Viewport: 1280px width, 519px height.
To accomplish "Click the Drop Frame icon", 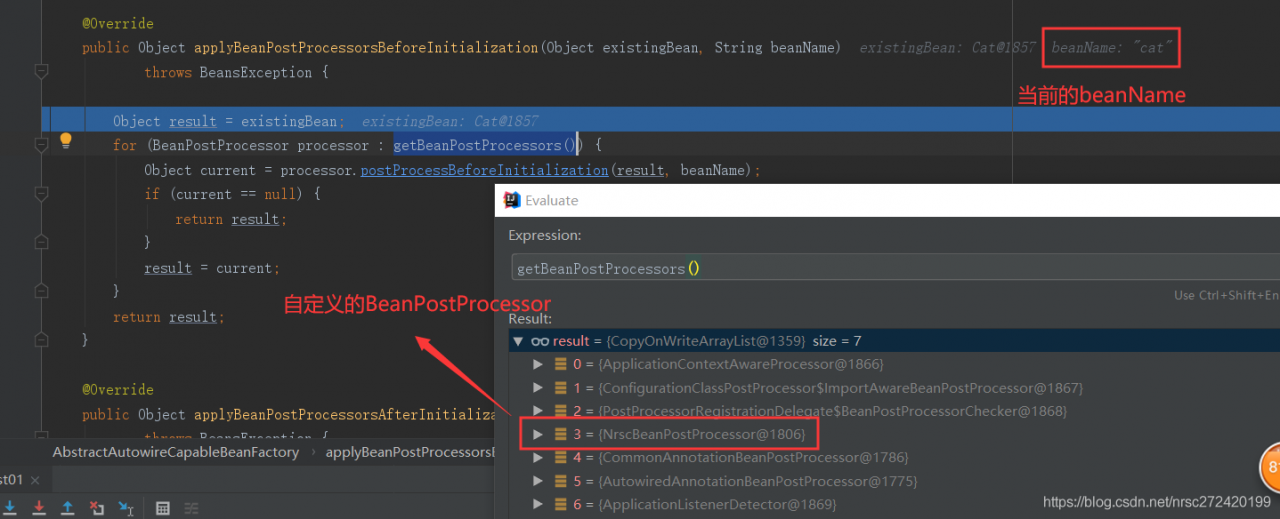I will pos(97,508).
